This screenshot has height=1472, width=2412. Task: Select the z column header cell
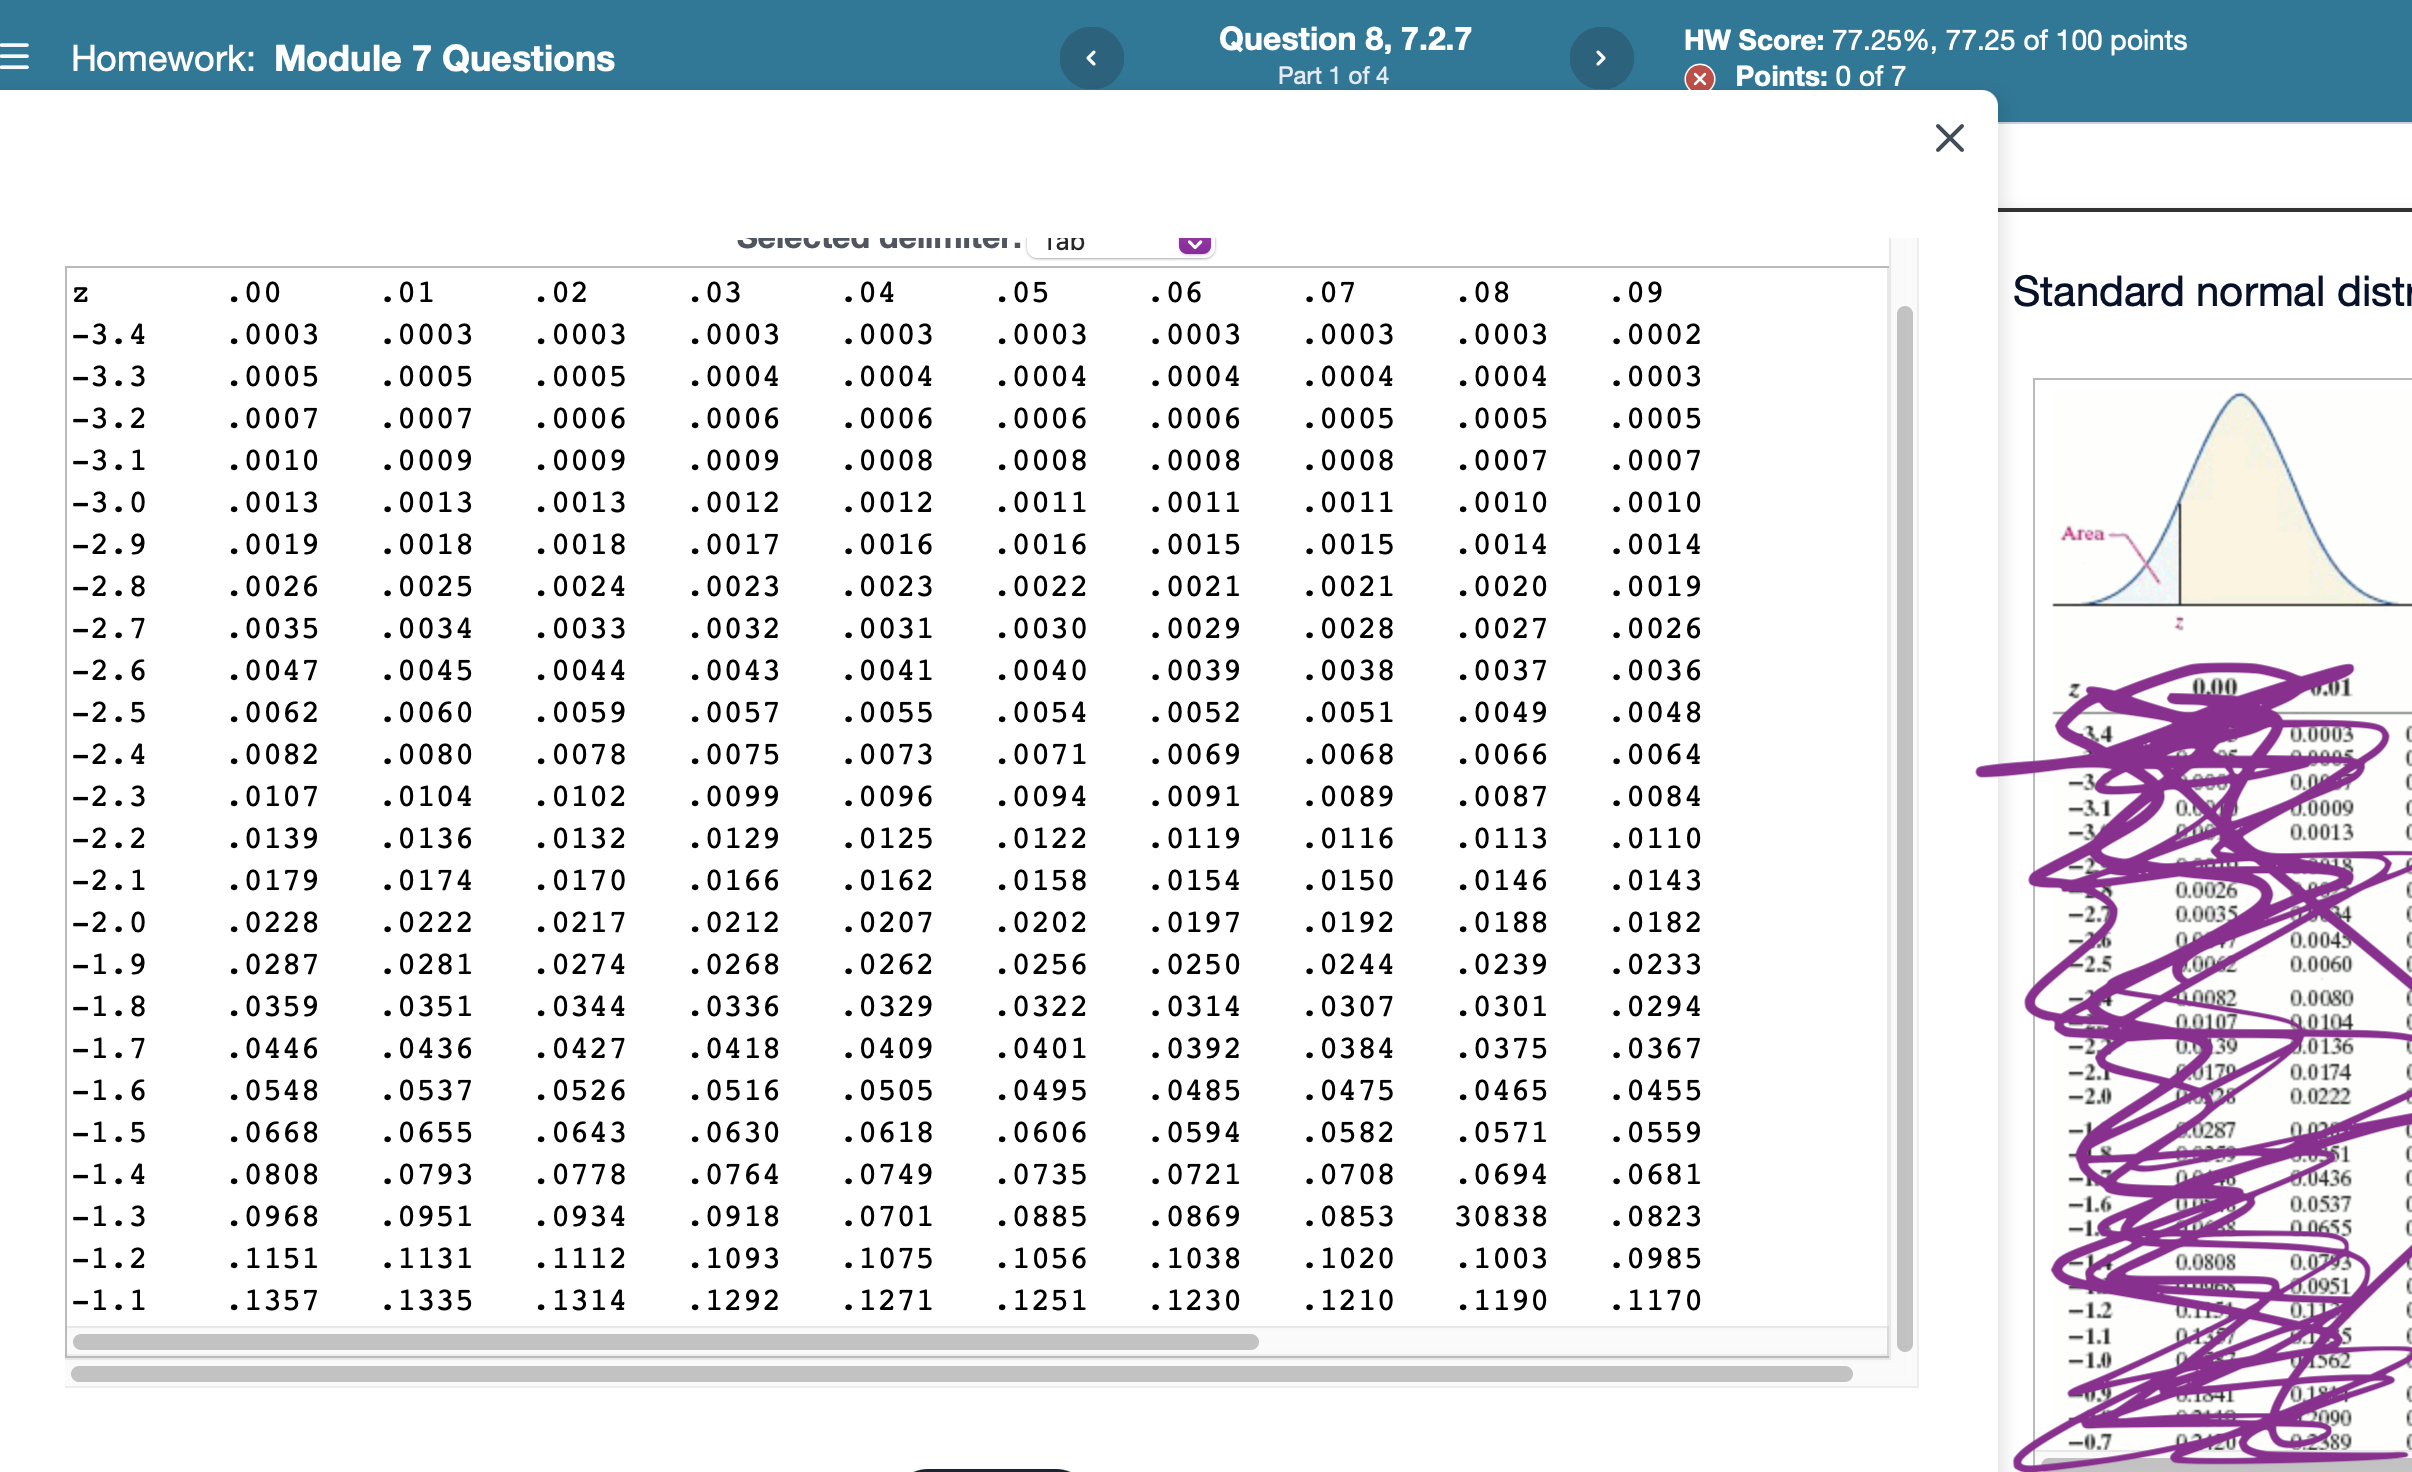point(81,292)
